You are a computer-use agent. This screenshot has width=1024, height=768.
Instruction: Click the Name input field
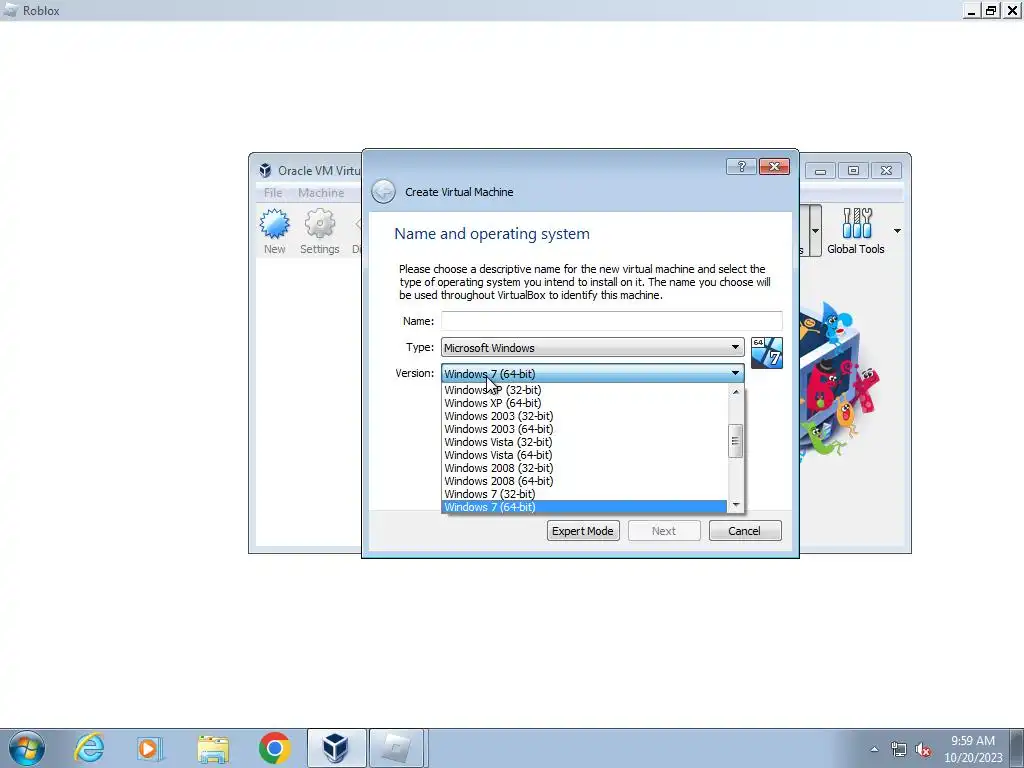coord(611,321)
